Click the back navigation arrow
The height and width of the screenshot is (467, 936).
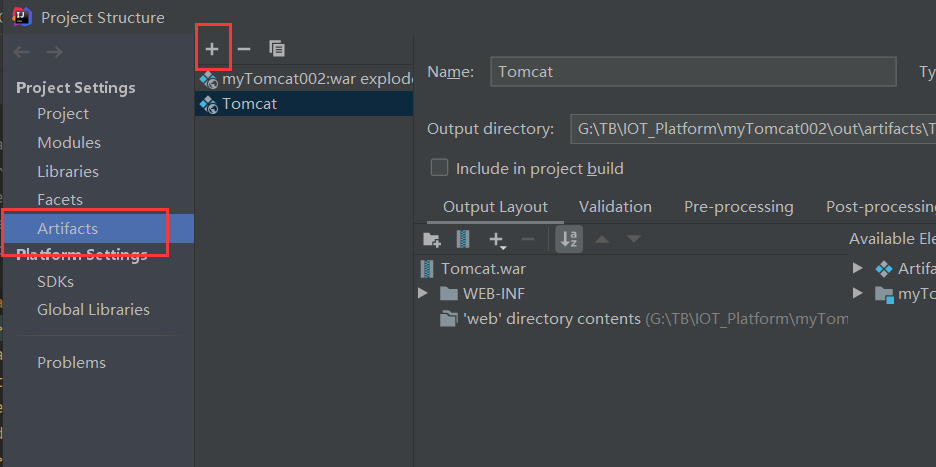pos(22,52)
